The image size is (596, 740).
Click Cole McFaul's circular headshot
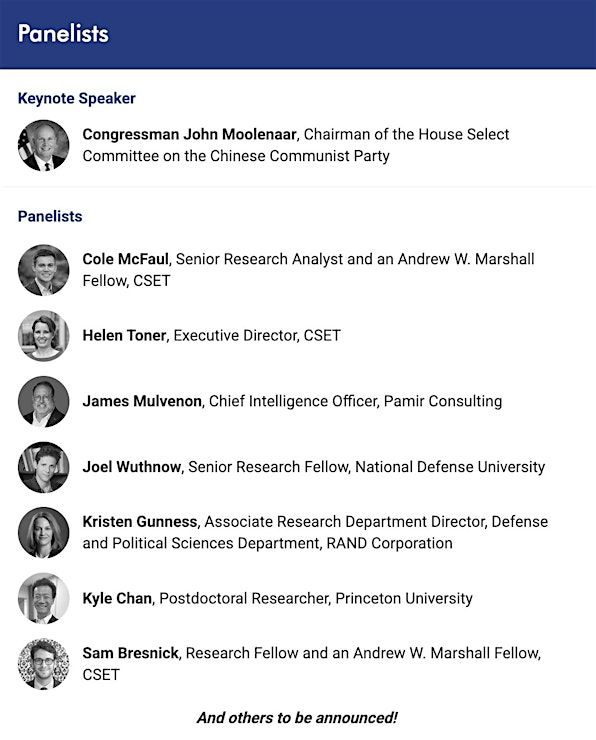[43, 270]
